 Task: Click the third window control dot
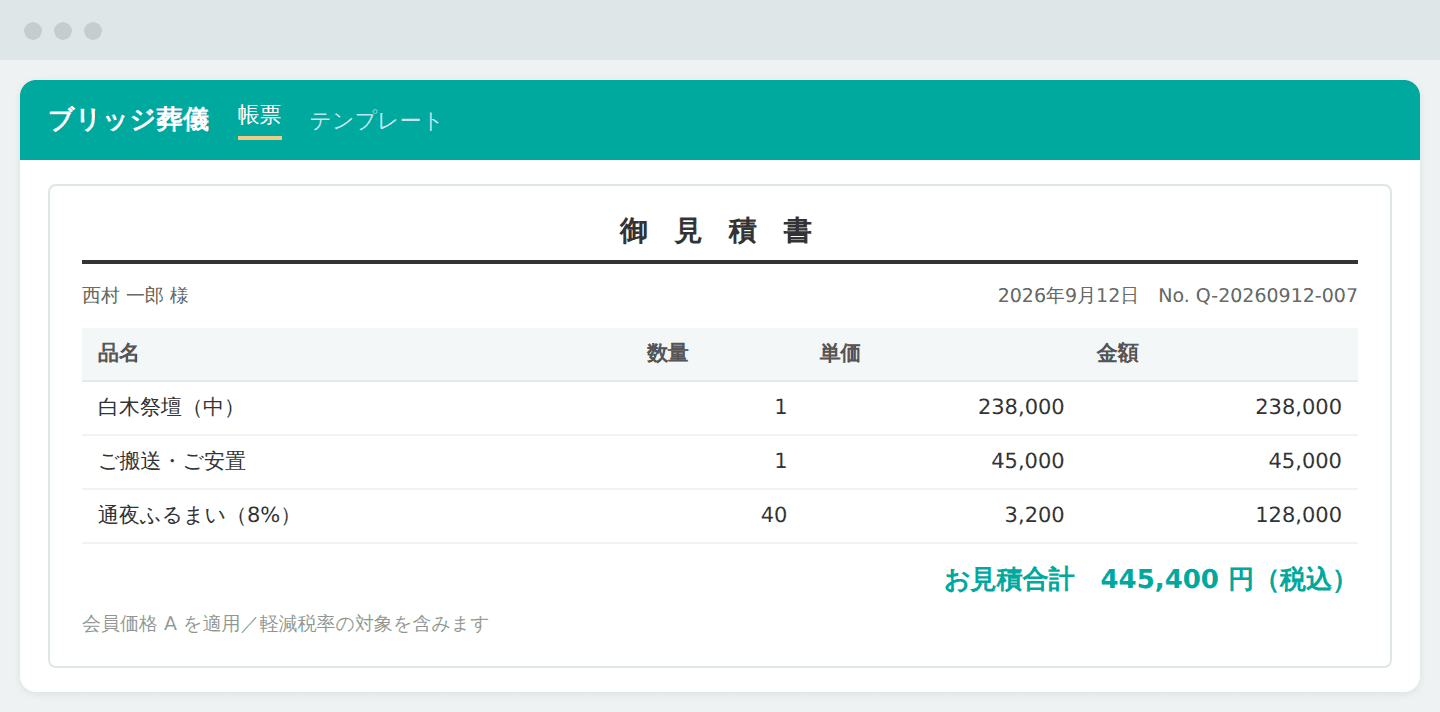click(93, 31)
